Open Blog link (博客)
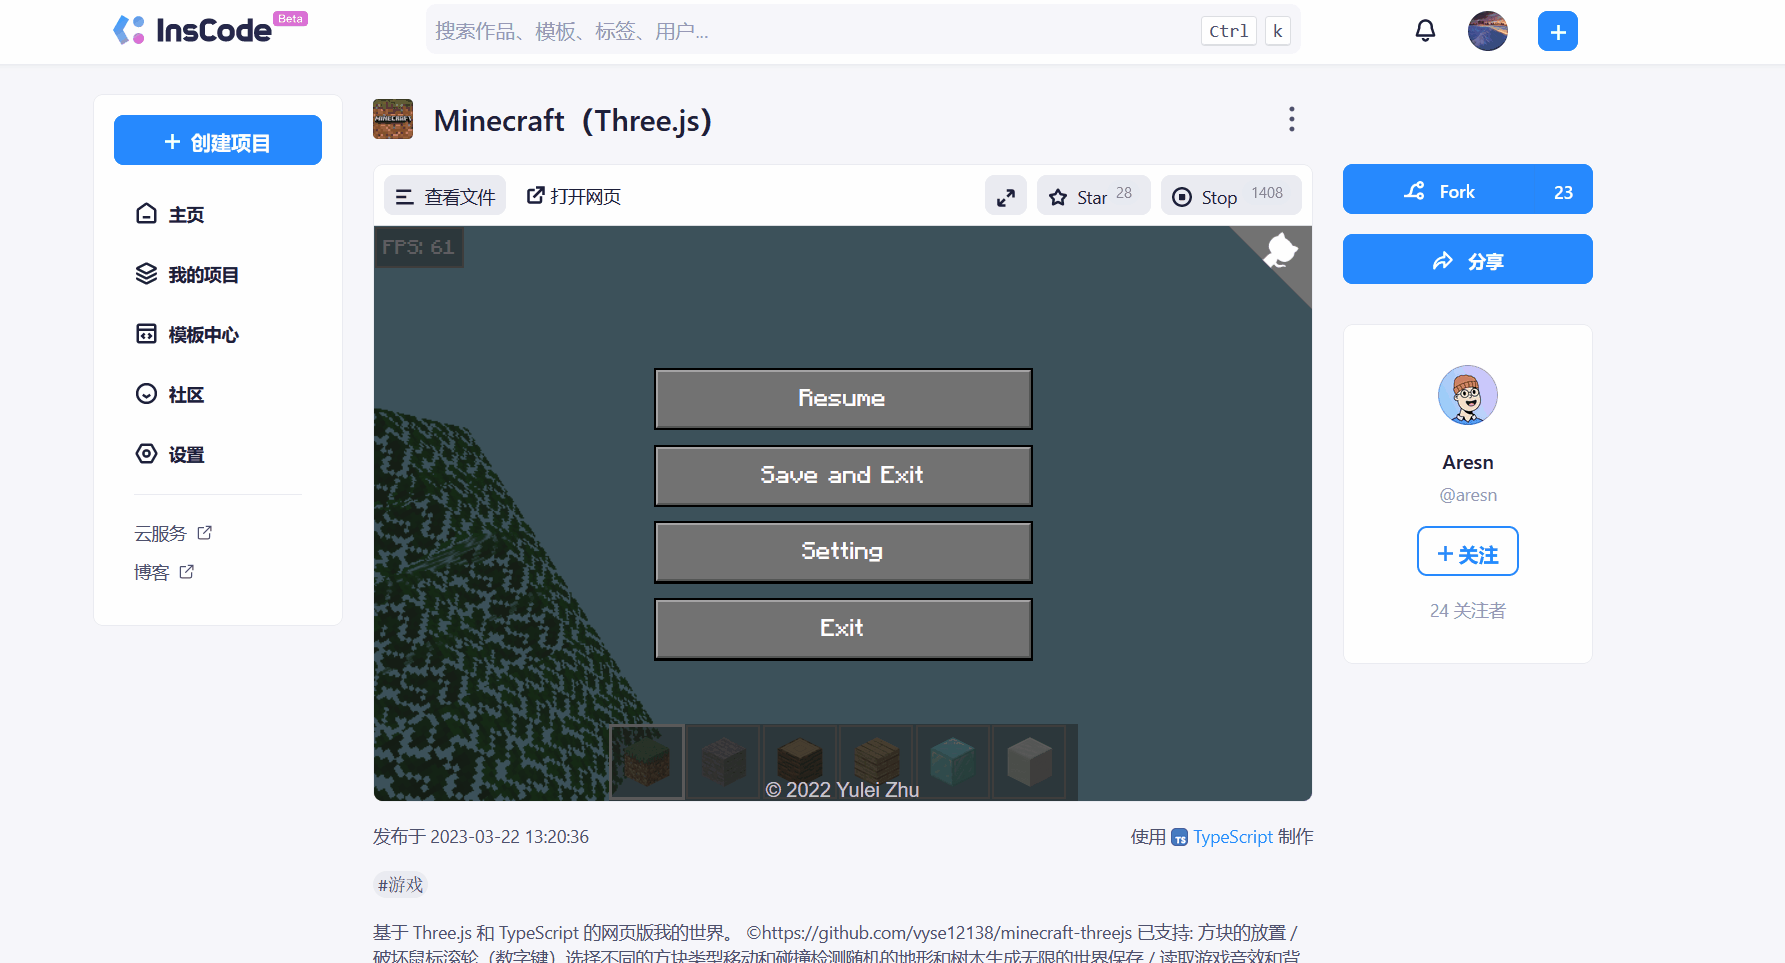The height and width of the screenshot is (963, 1785). (164, 572)
